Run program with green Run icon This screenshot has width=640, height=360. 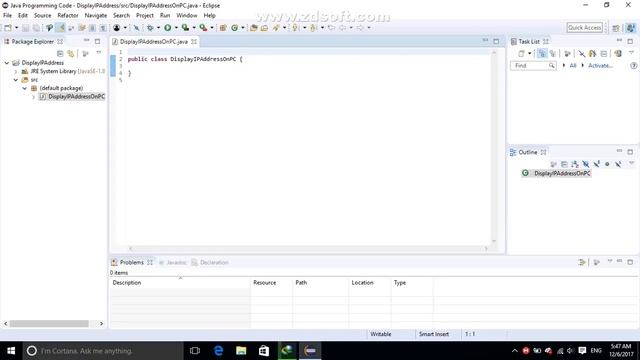pyautogui.click(x=168, y=28)
